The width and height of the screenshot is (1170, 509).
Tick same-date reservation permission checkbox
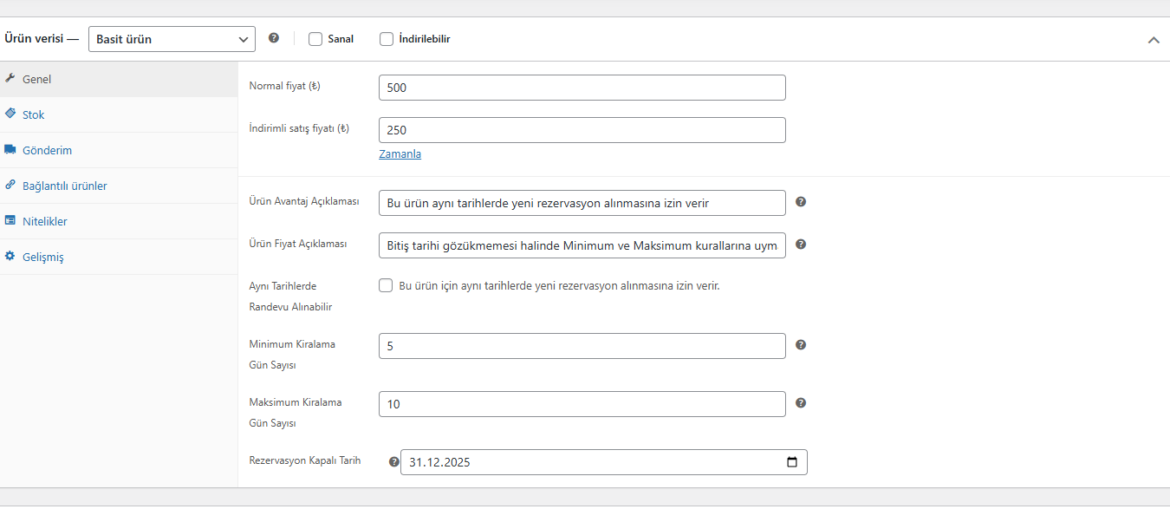[386, 285]
